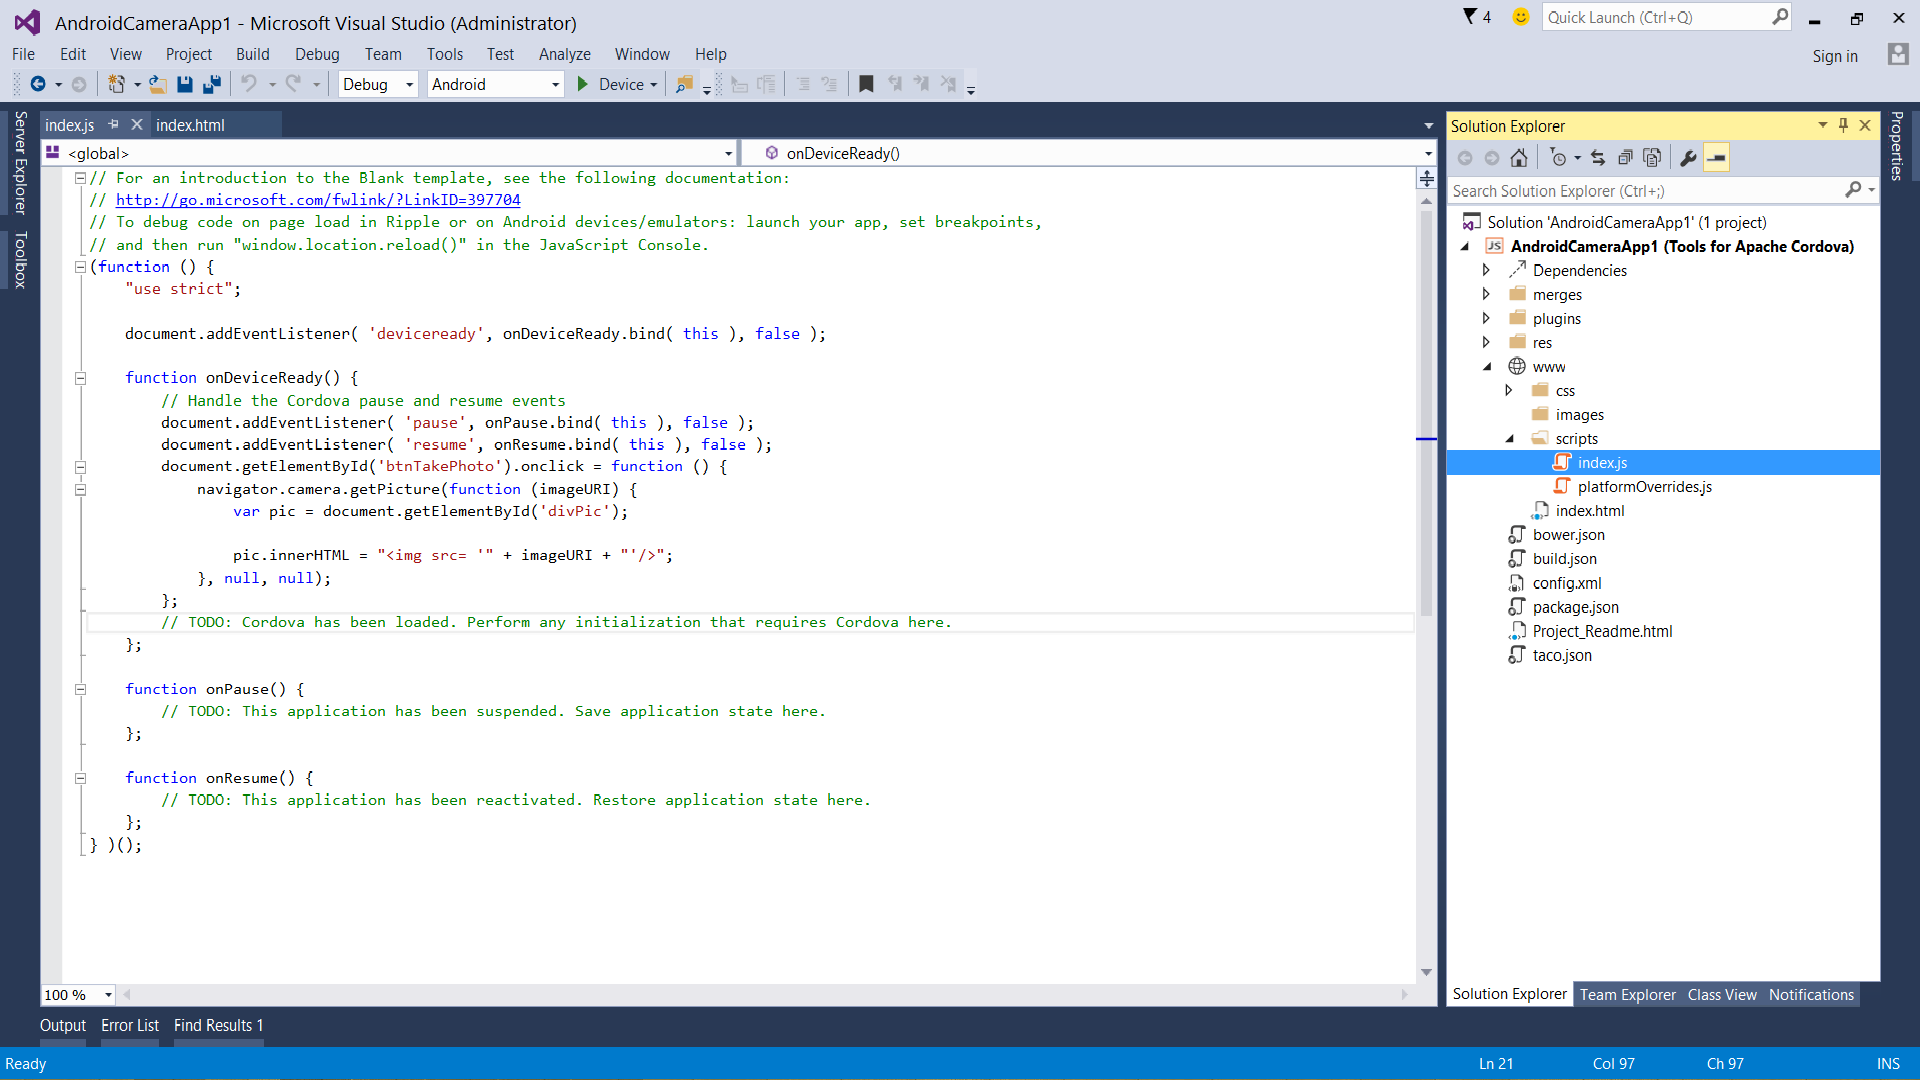Open the Tools menu
Screen dimensions: 1920x1080
tap(445, 54)
